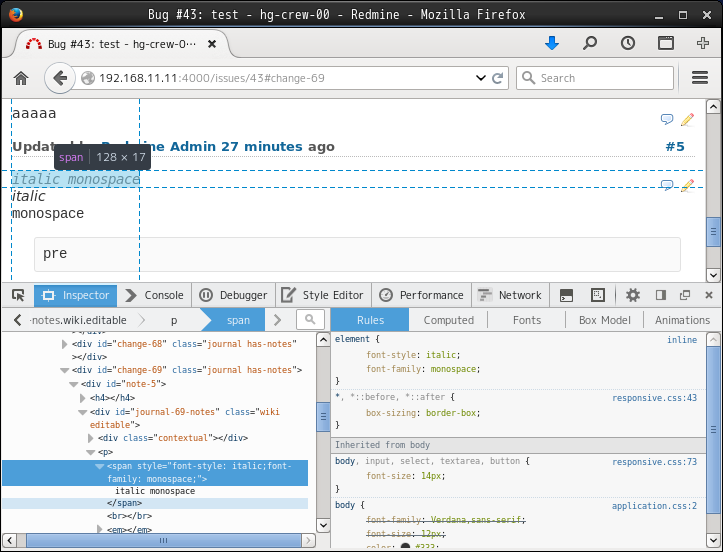Open the URL history dropdown arrow
Image resolution: width=723 pixels, height=552 pixels.
(x=480, y=78)
